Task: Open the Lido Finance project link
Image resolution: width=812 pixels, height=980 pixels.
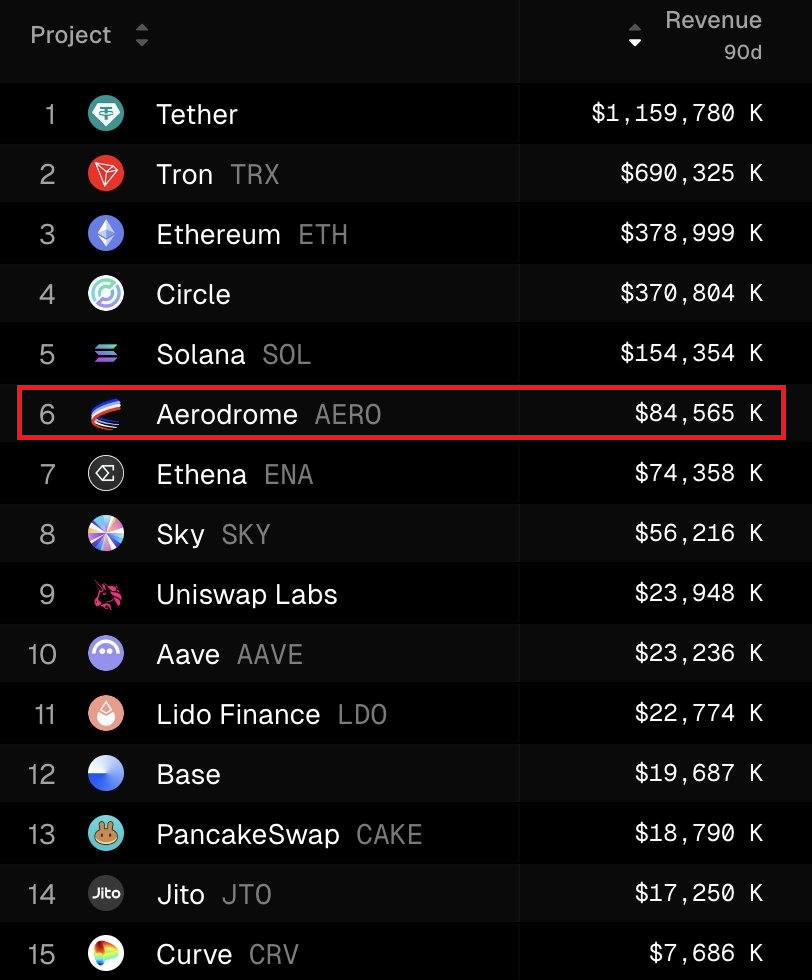Action: (x=238, y=714)
